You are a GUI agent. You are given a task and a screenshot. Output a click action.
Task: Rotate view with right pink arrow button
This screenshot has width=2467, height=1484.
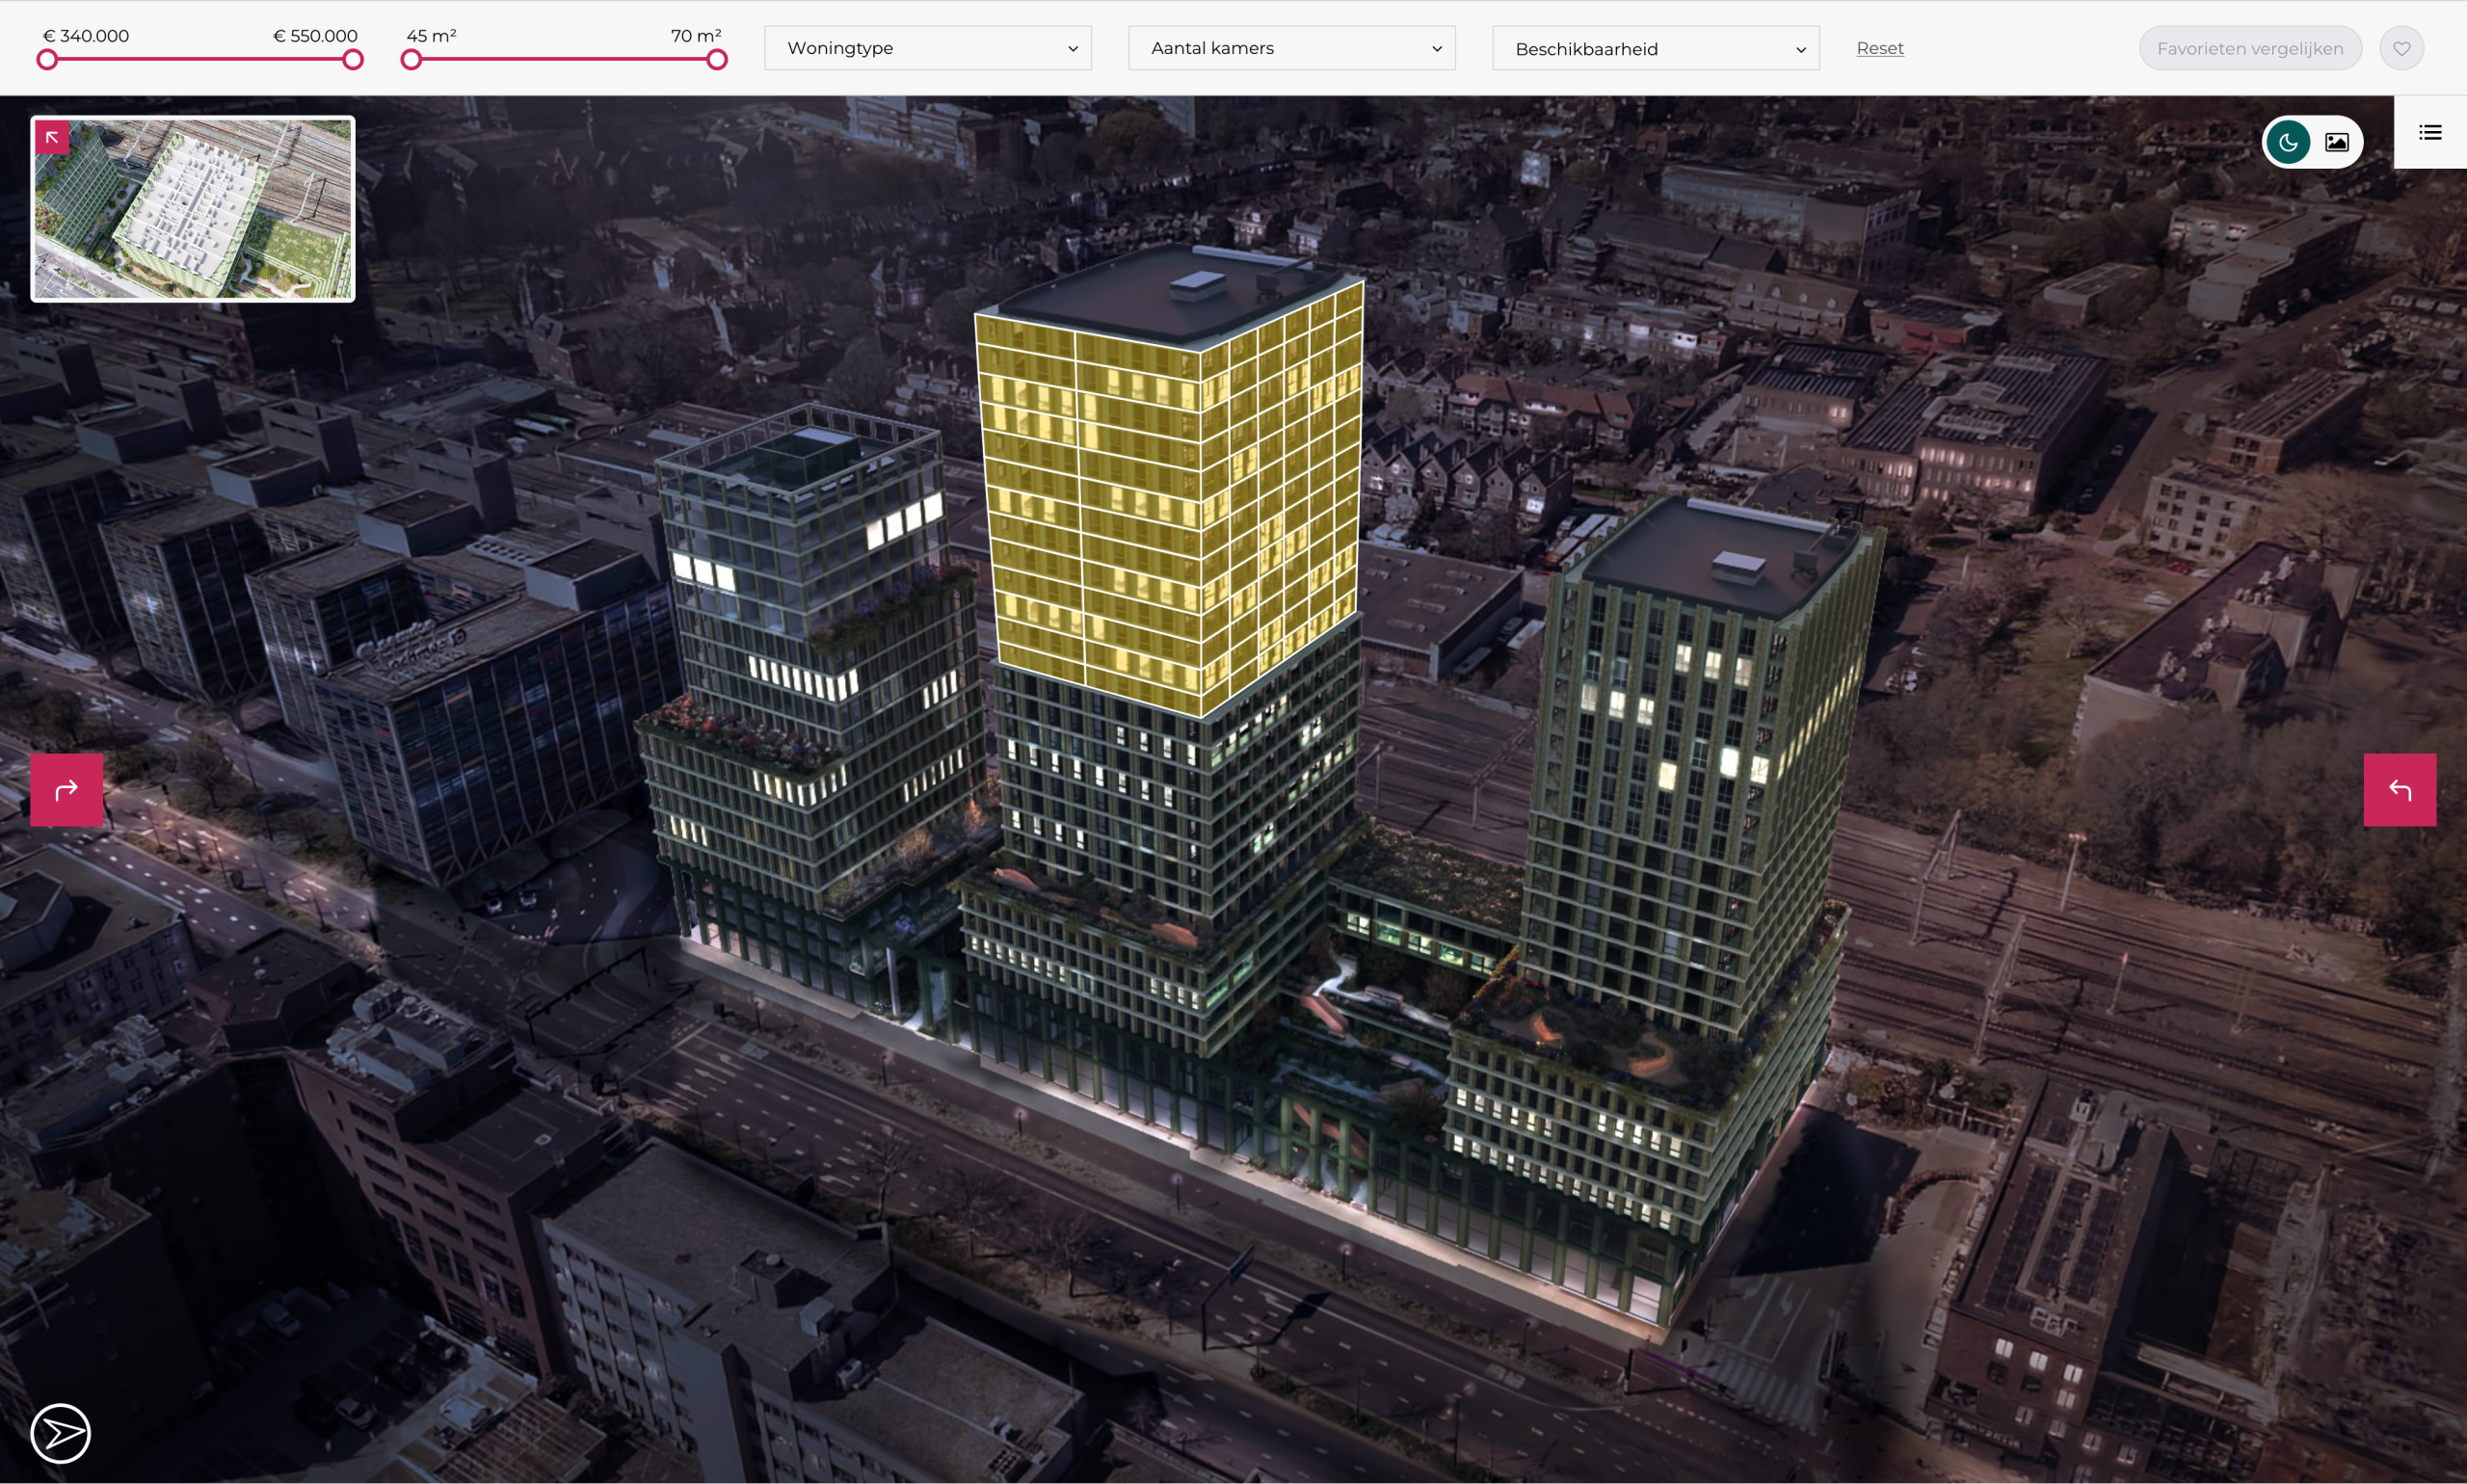point(2399,790)
